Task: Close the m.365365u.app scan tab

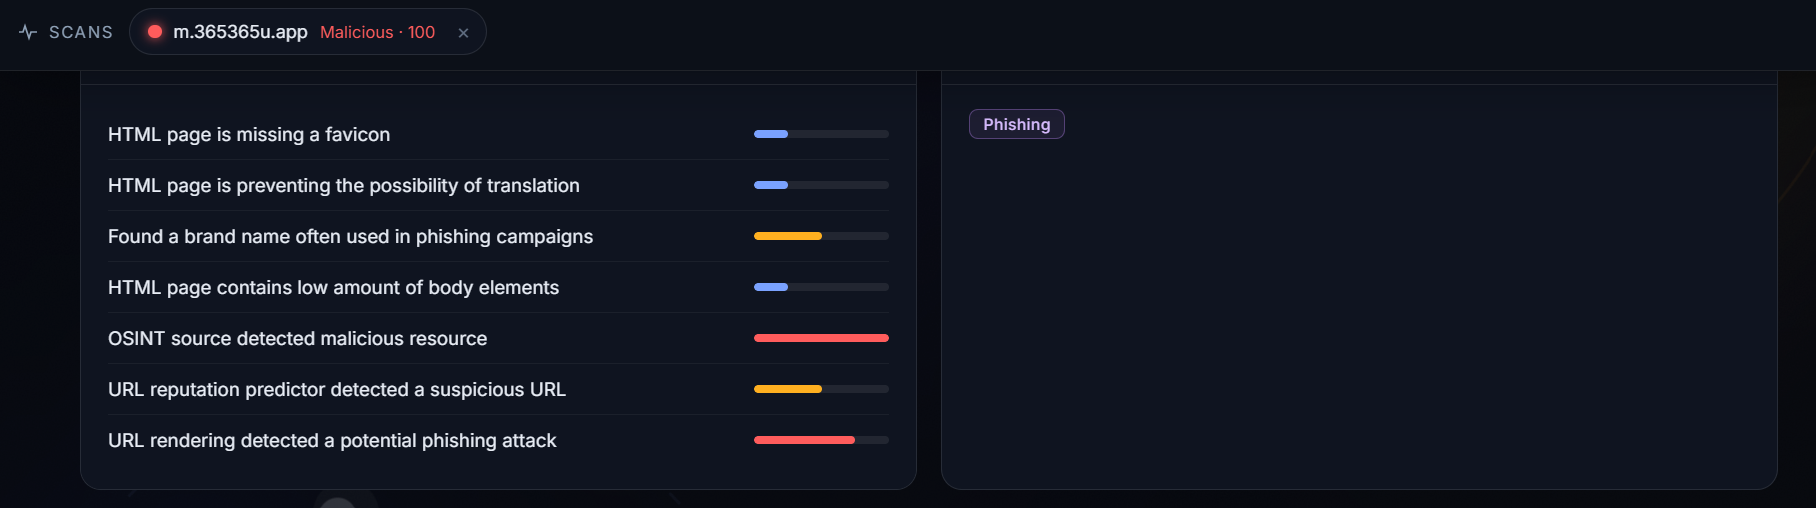Action: 463,33
